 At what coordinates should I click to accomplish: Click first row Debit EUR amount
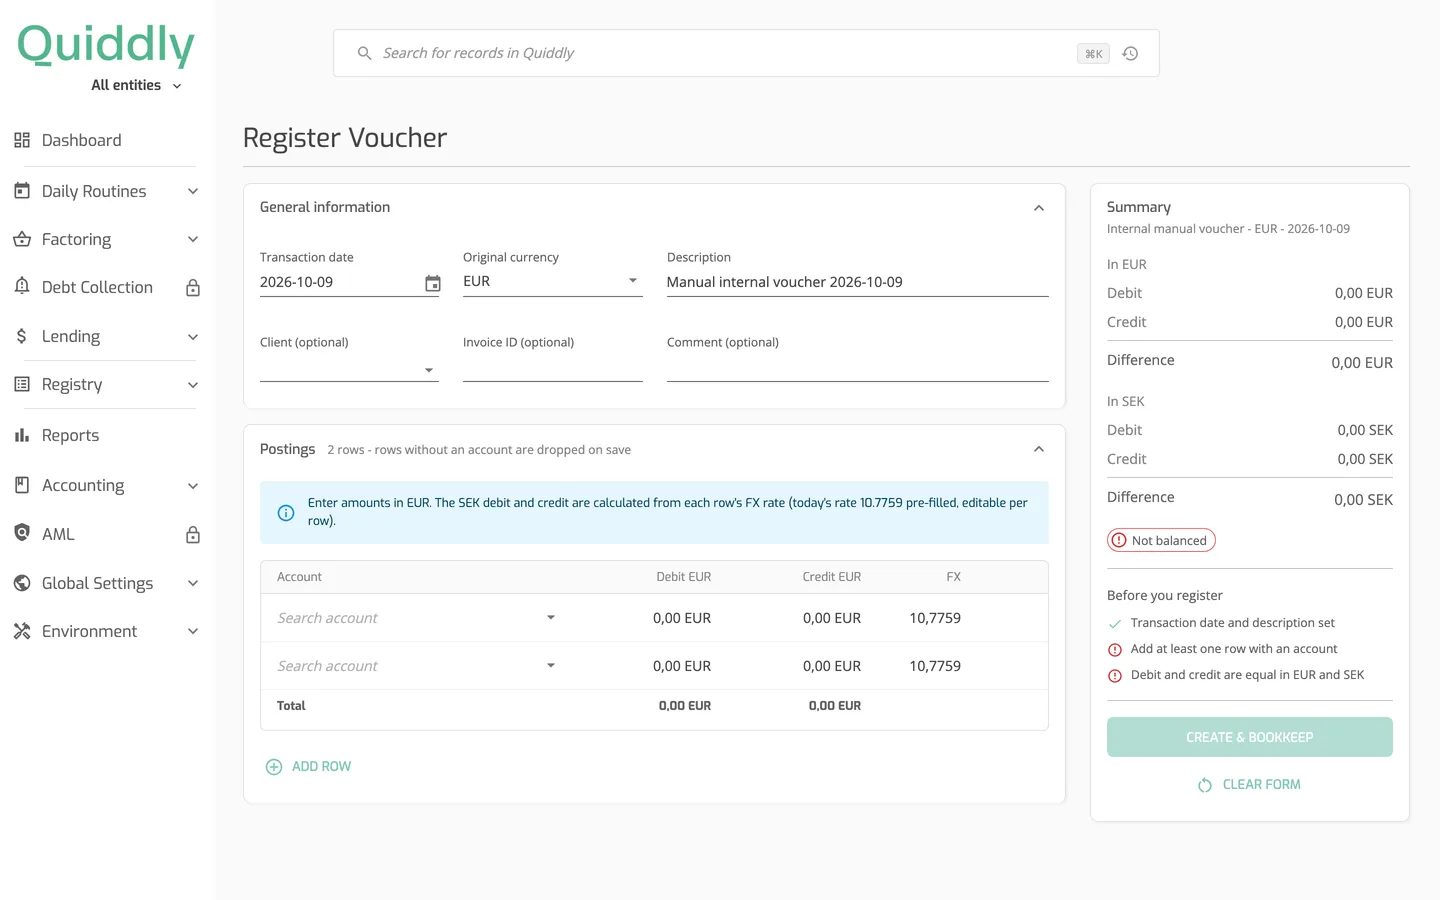click(682, 618)
